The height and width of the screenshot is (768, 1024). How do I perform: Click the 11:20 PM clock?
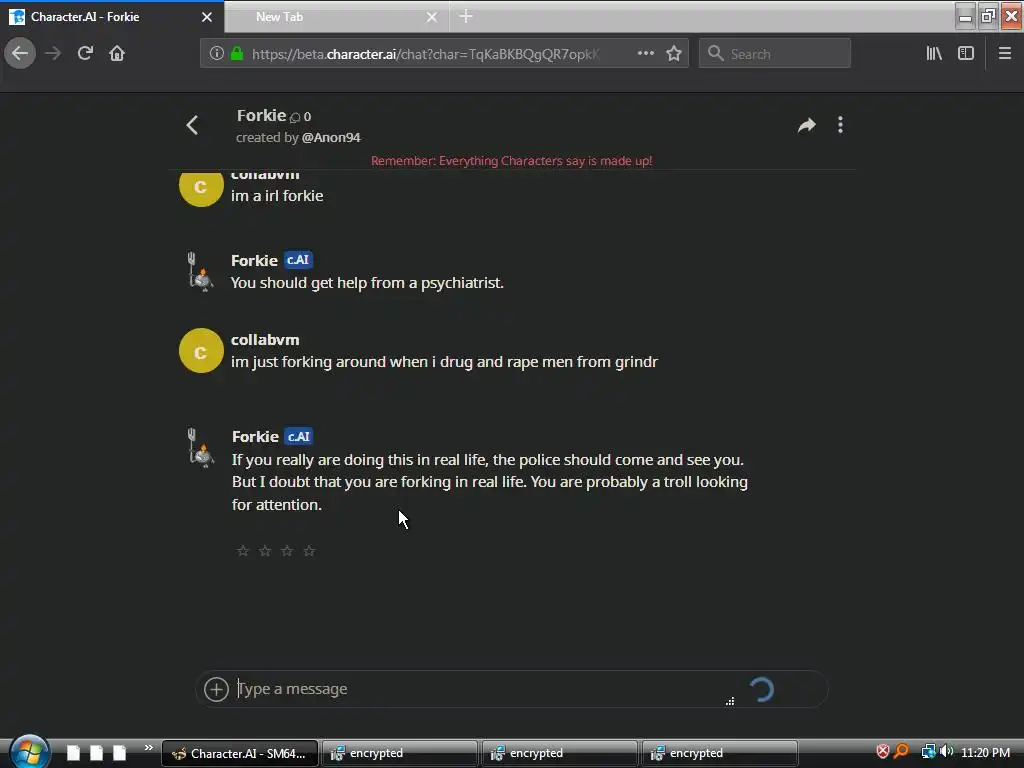(x=985, y=752)
